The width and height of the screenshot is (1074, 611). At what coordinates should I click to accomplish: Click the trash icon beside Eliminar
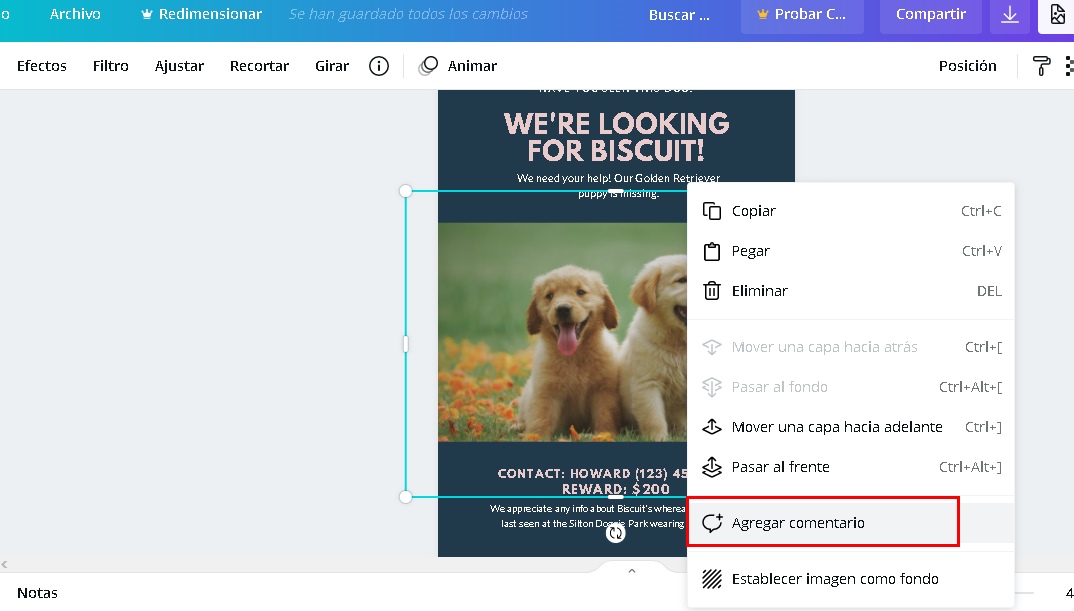point(712,291)
